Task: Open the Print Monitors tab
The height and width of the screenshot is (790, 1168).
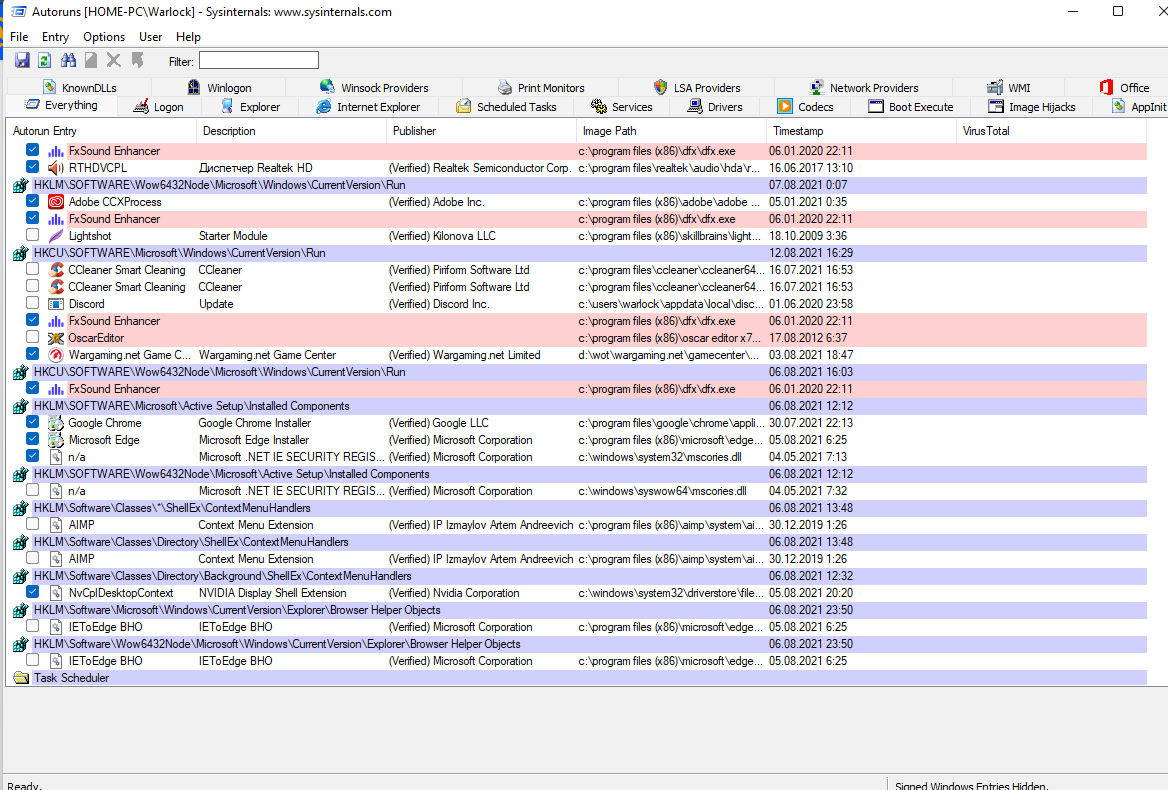Action: pos(541,88)
